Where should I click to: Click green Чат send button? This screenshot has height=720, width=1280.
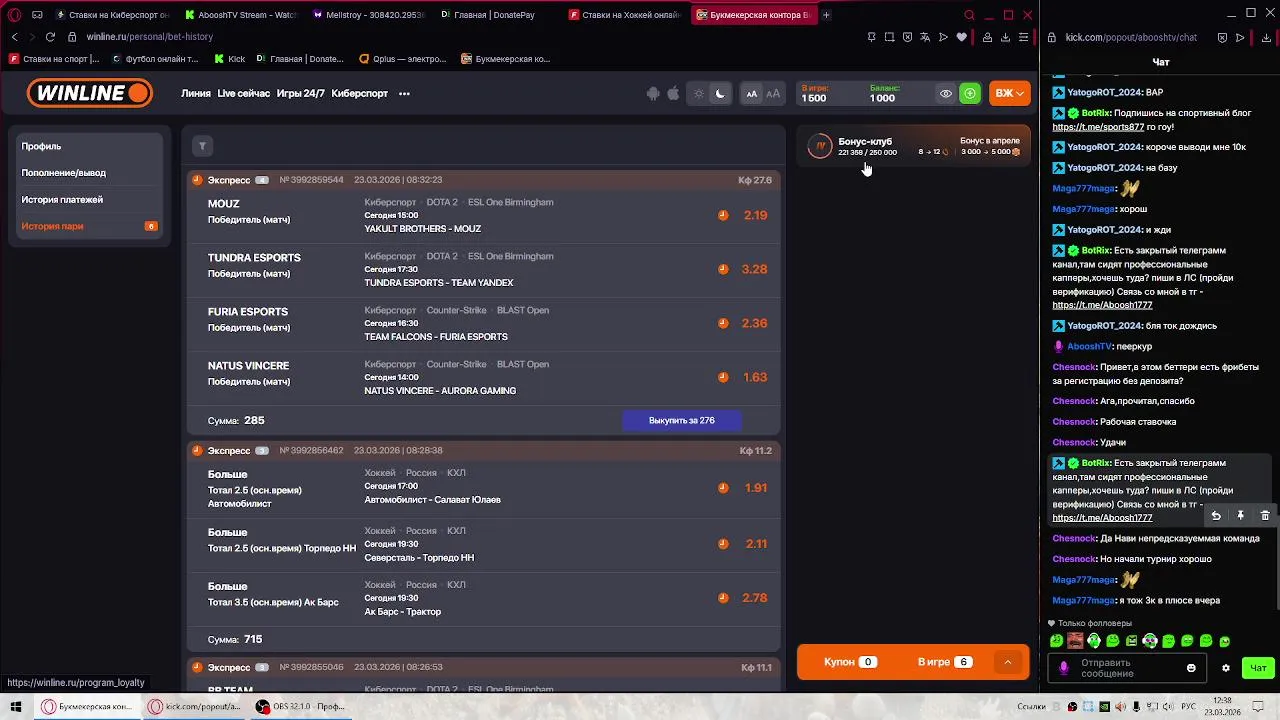coord(1258,668)
